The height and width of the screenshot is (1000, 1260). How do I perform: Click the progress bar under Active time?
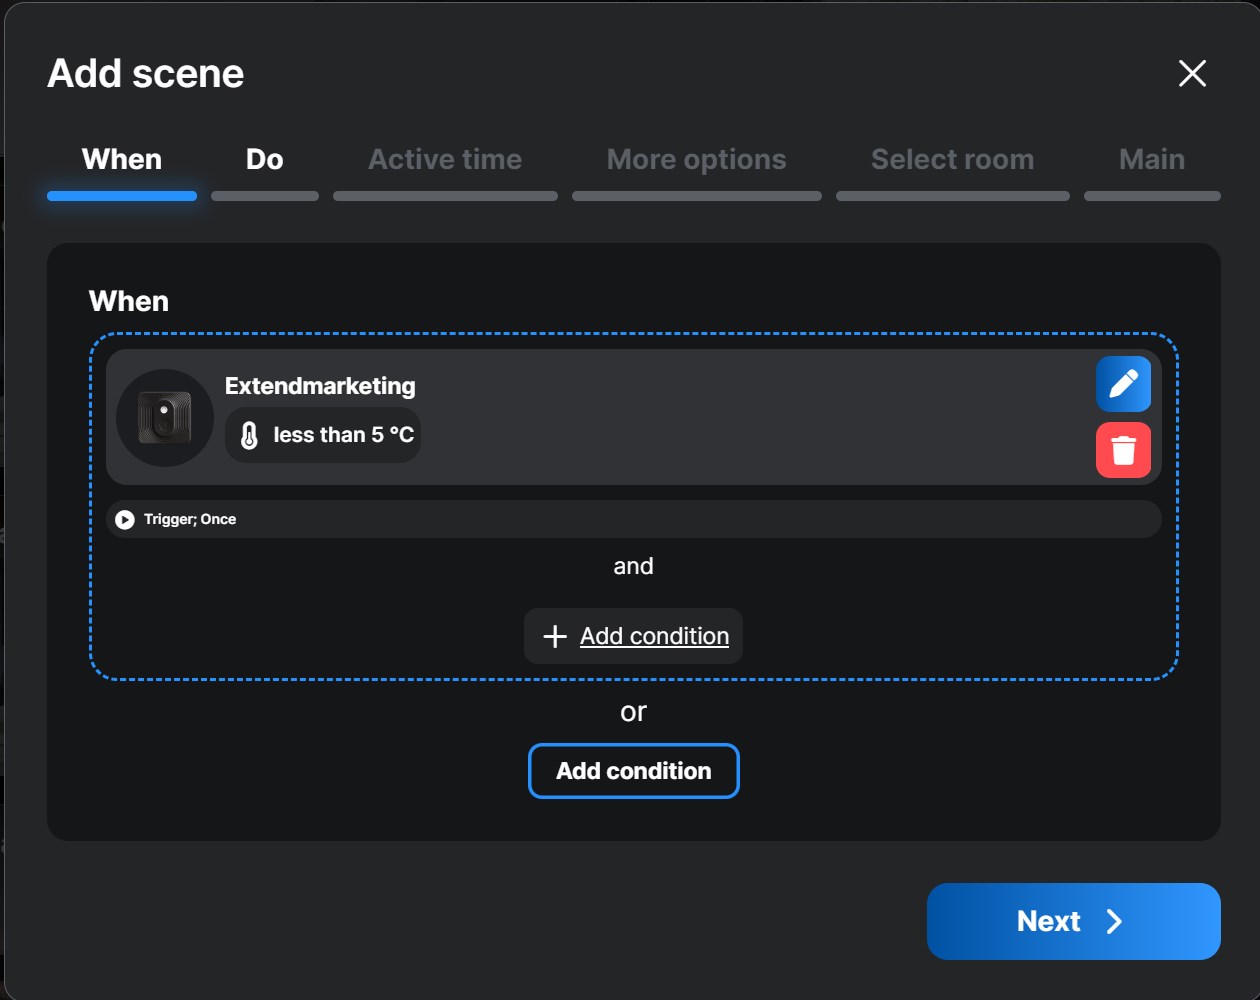point(445,196)
